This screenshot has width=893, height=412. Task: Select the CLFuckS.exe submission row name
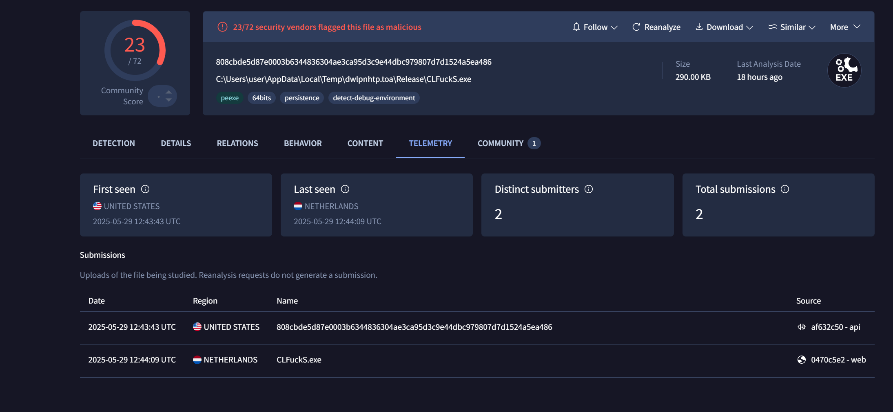point(299,359)
